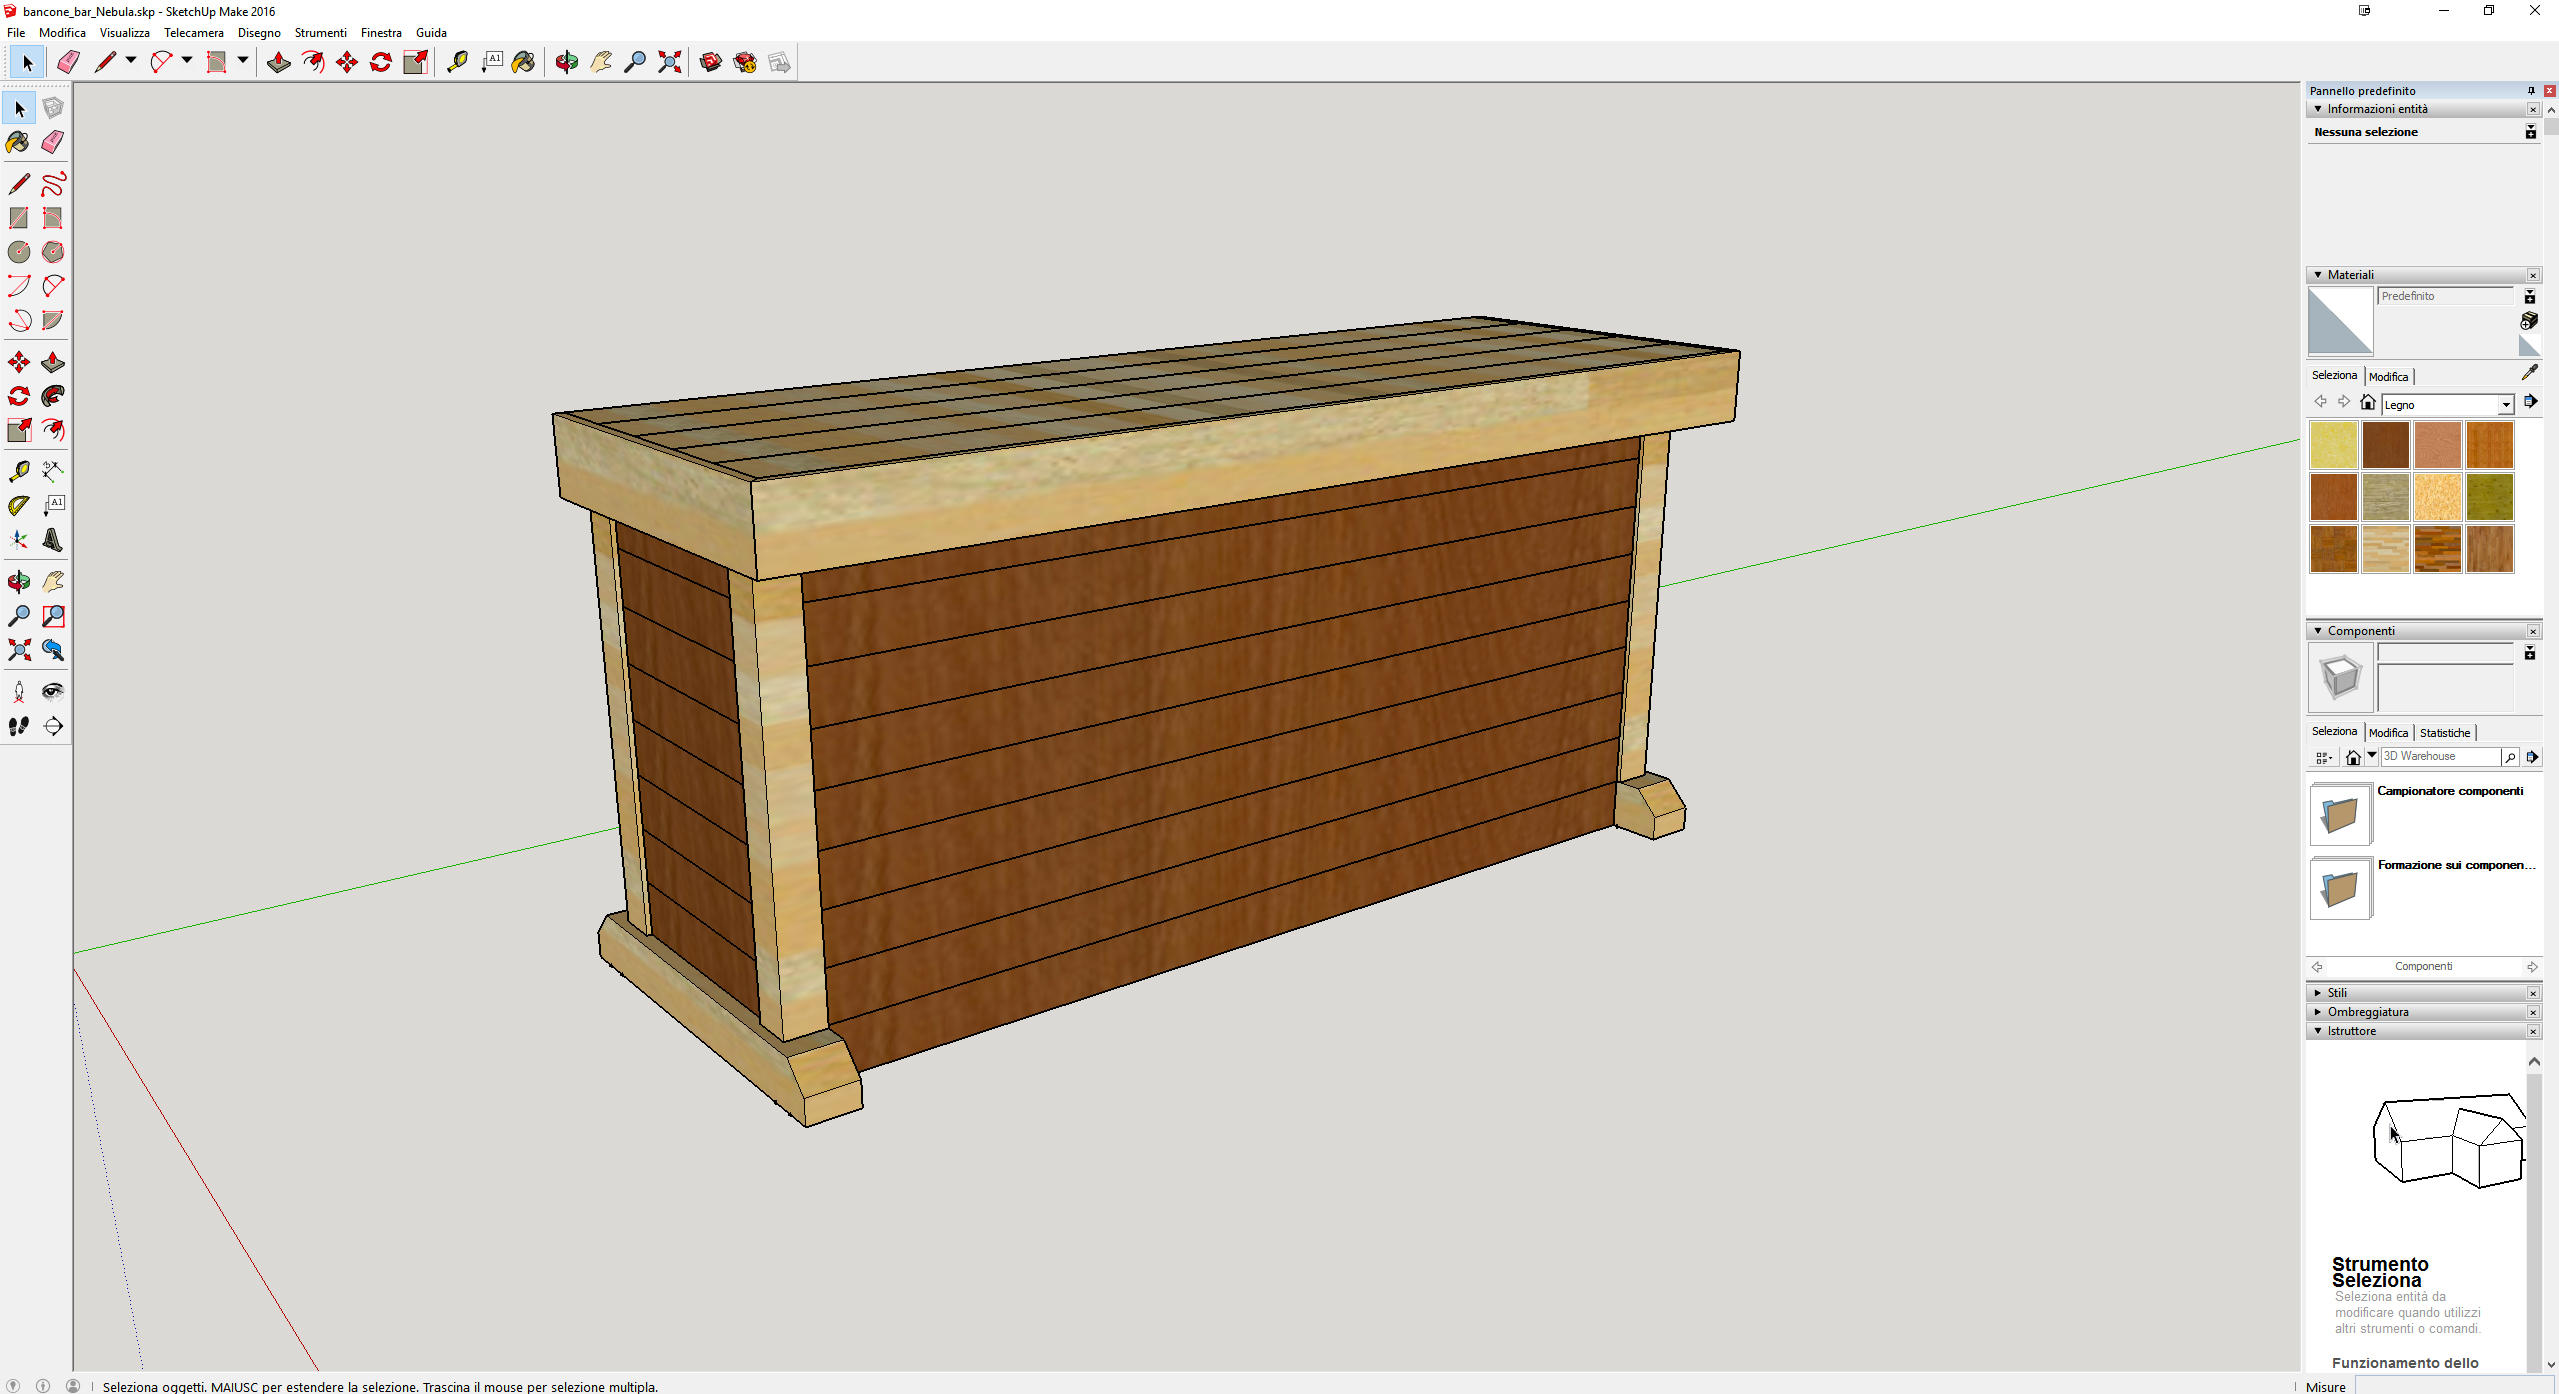The image size is (2559, 1394).
Task: Collapse the Materiali panel
Action: click(x=2318, y=275)
